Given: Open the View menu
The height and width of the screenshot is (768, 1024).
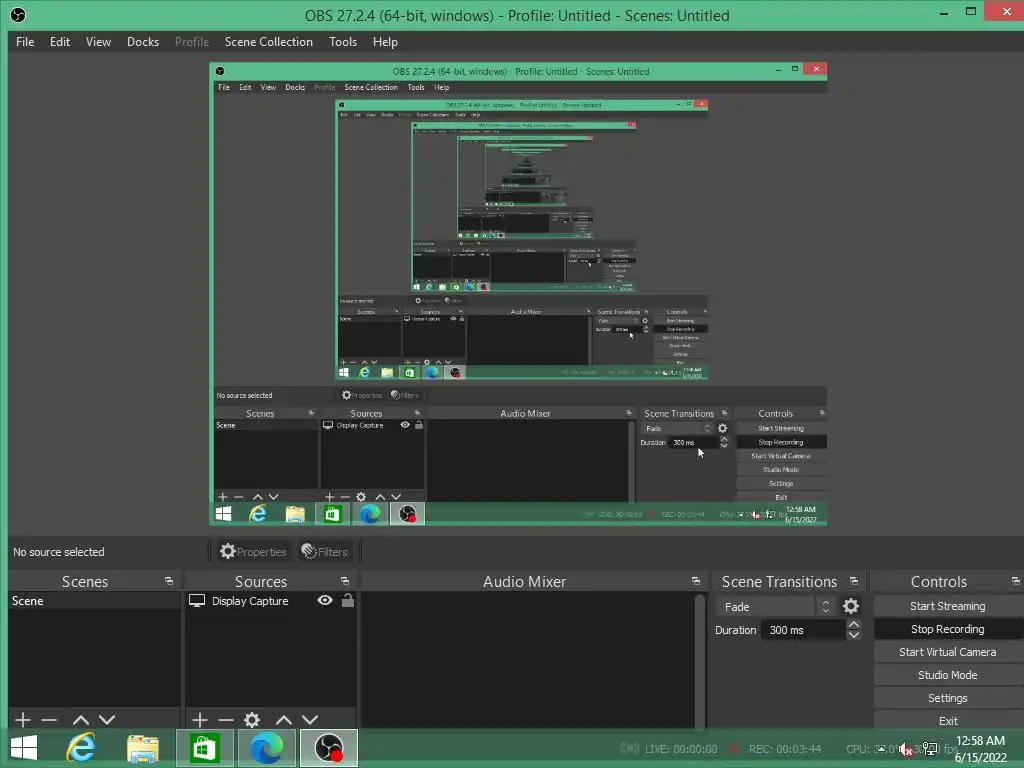Looking at the screenshot, I should tap(98, 42).
